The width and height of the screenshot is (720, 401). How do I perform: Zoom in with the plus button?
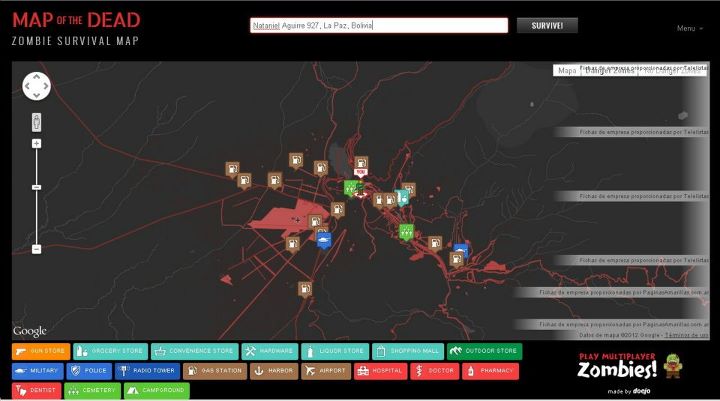36,144
